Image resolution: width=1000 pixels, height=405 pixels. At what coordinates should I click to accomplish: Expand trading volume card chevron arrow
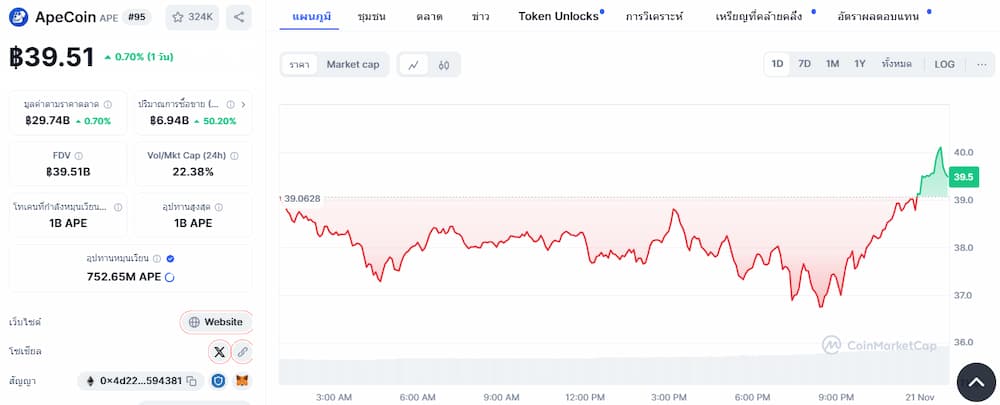244,105
